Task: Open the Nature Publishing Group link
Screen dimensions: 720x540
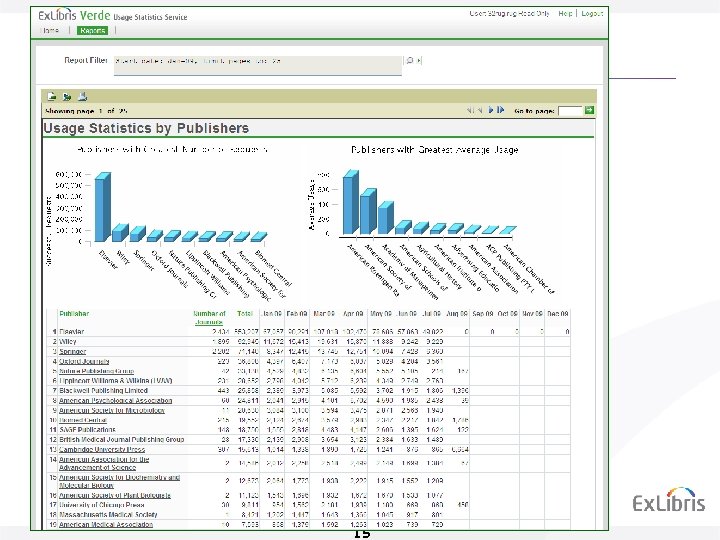Action: coord(96,371)
